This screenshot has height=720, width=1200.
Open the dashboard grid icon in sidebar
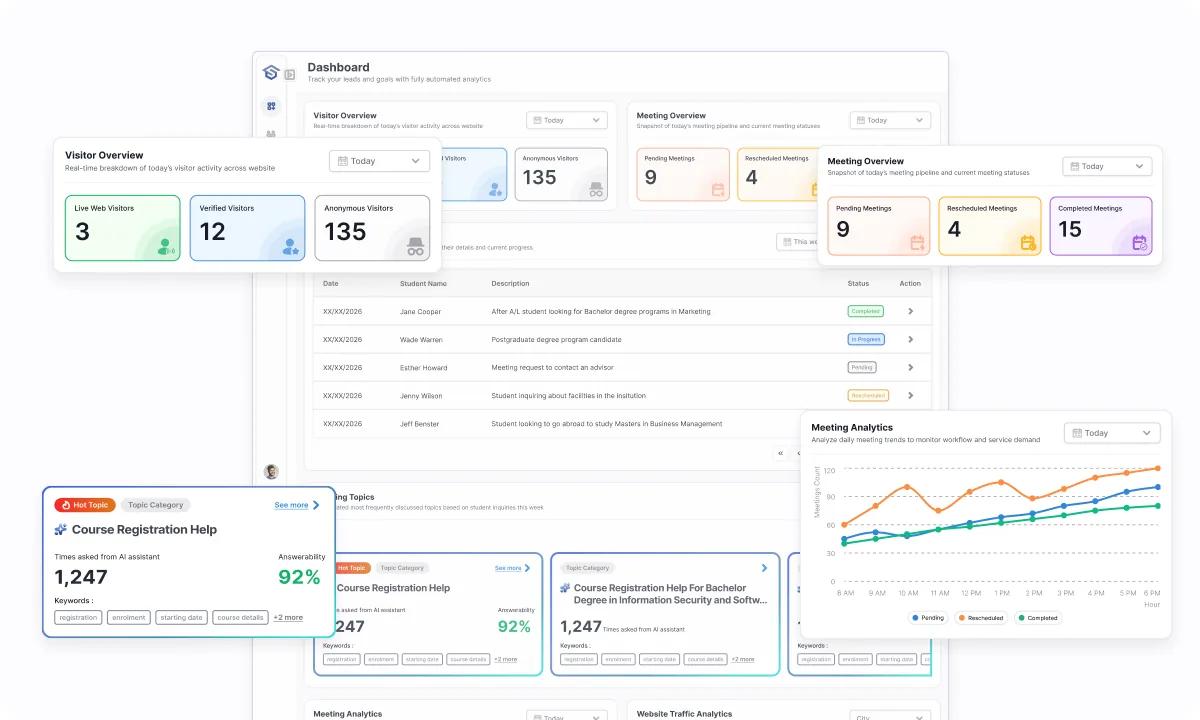[271, 106]
